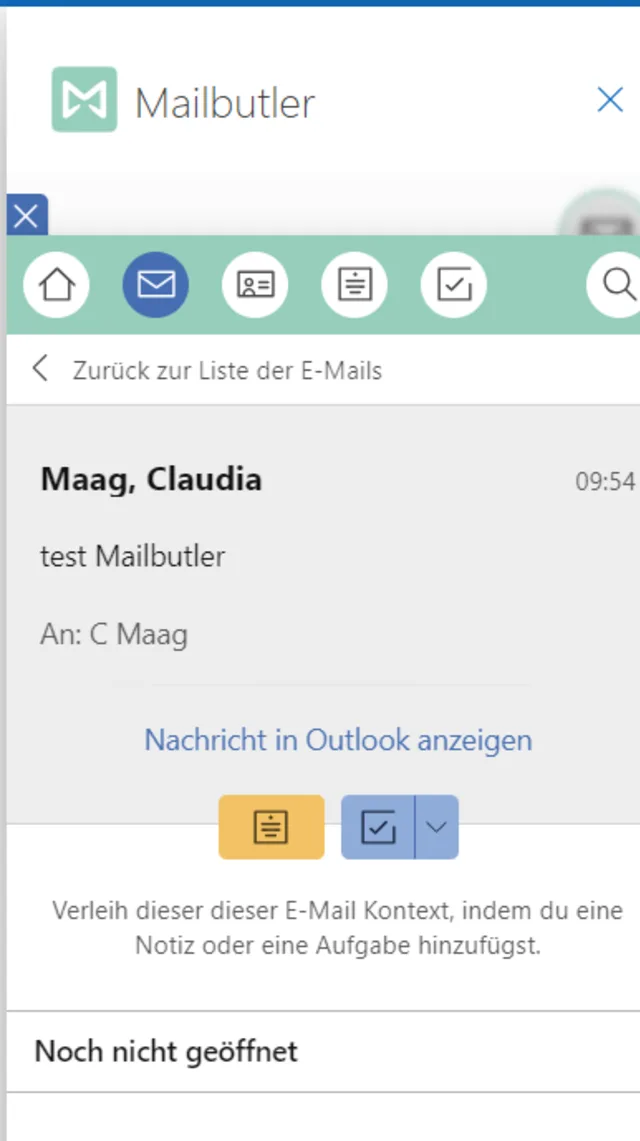The width and height of the screenshot is (640, 1141).
Task: Click "Zurück zur Liste der E-Mails"
Action: [x=227, y=371]
